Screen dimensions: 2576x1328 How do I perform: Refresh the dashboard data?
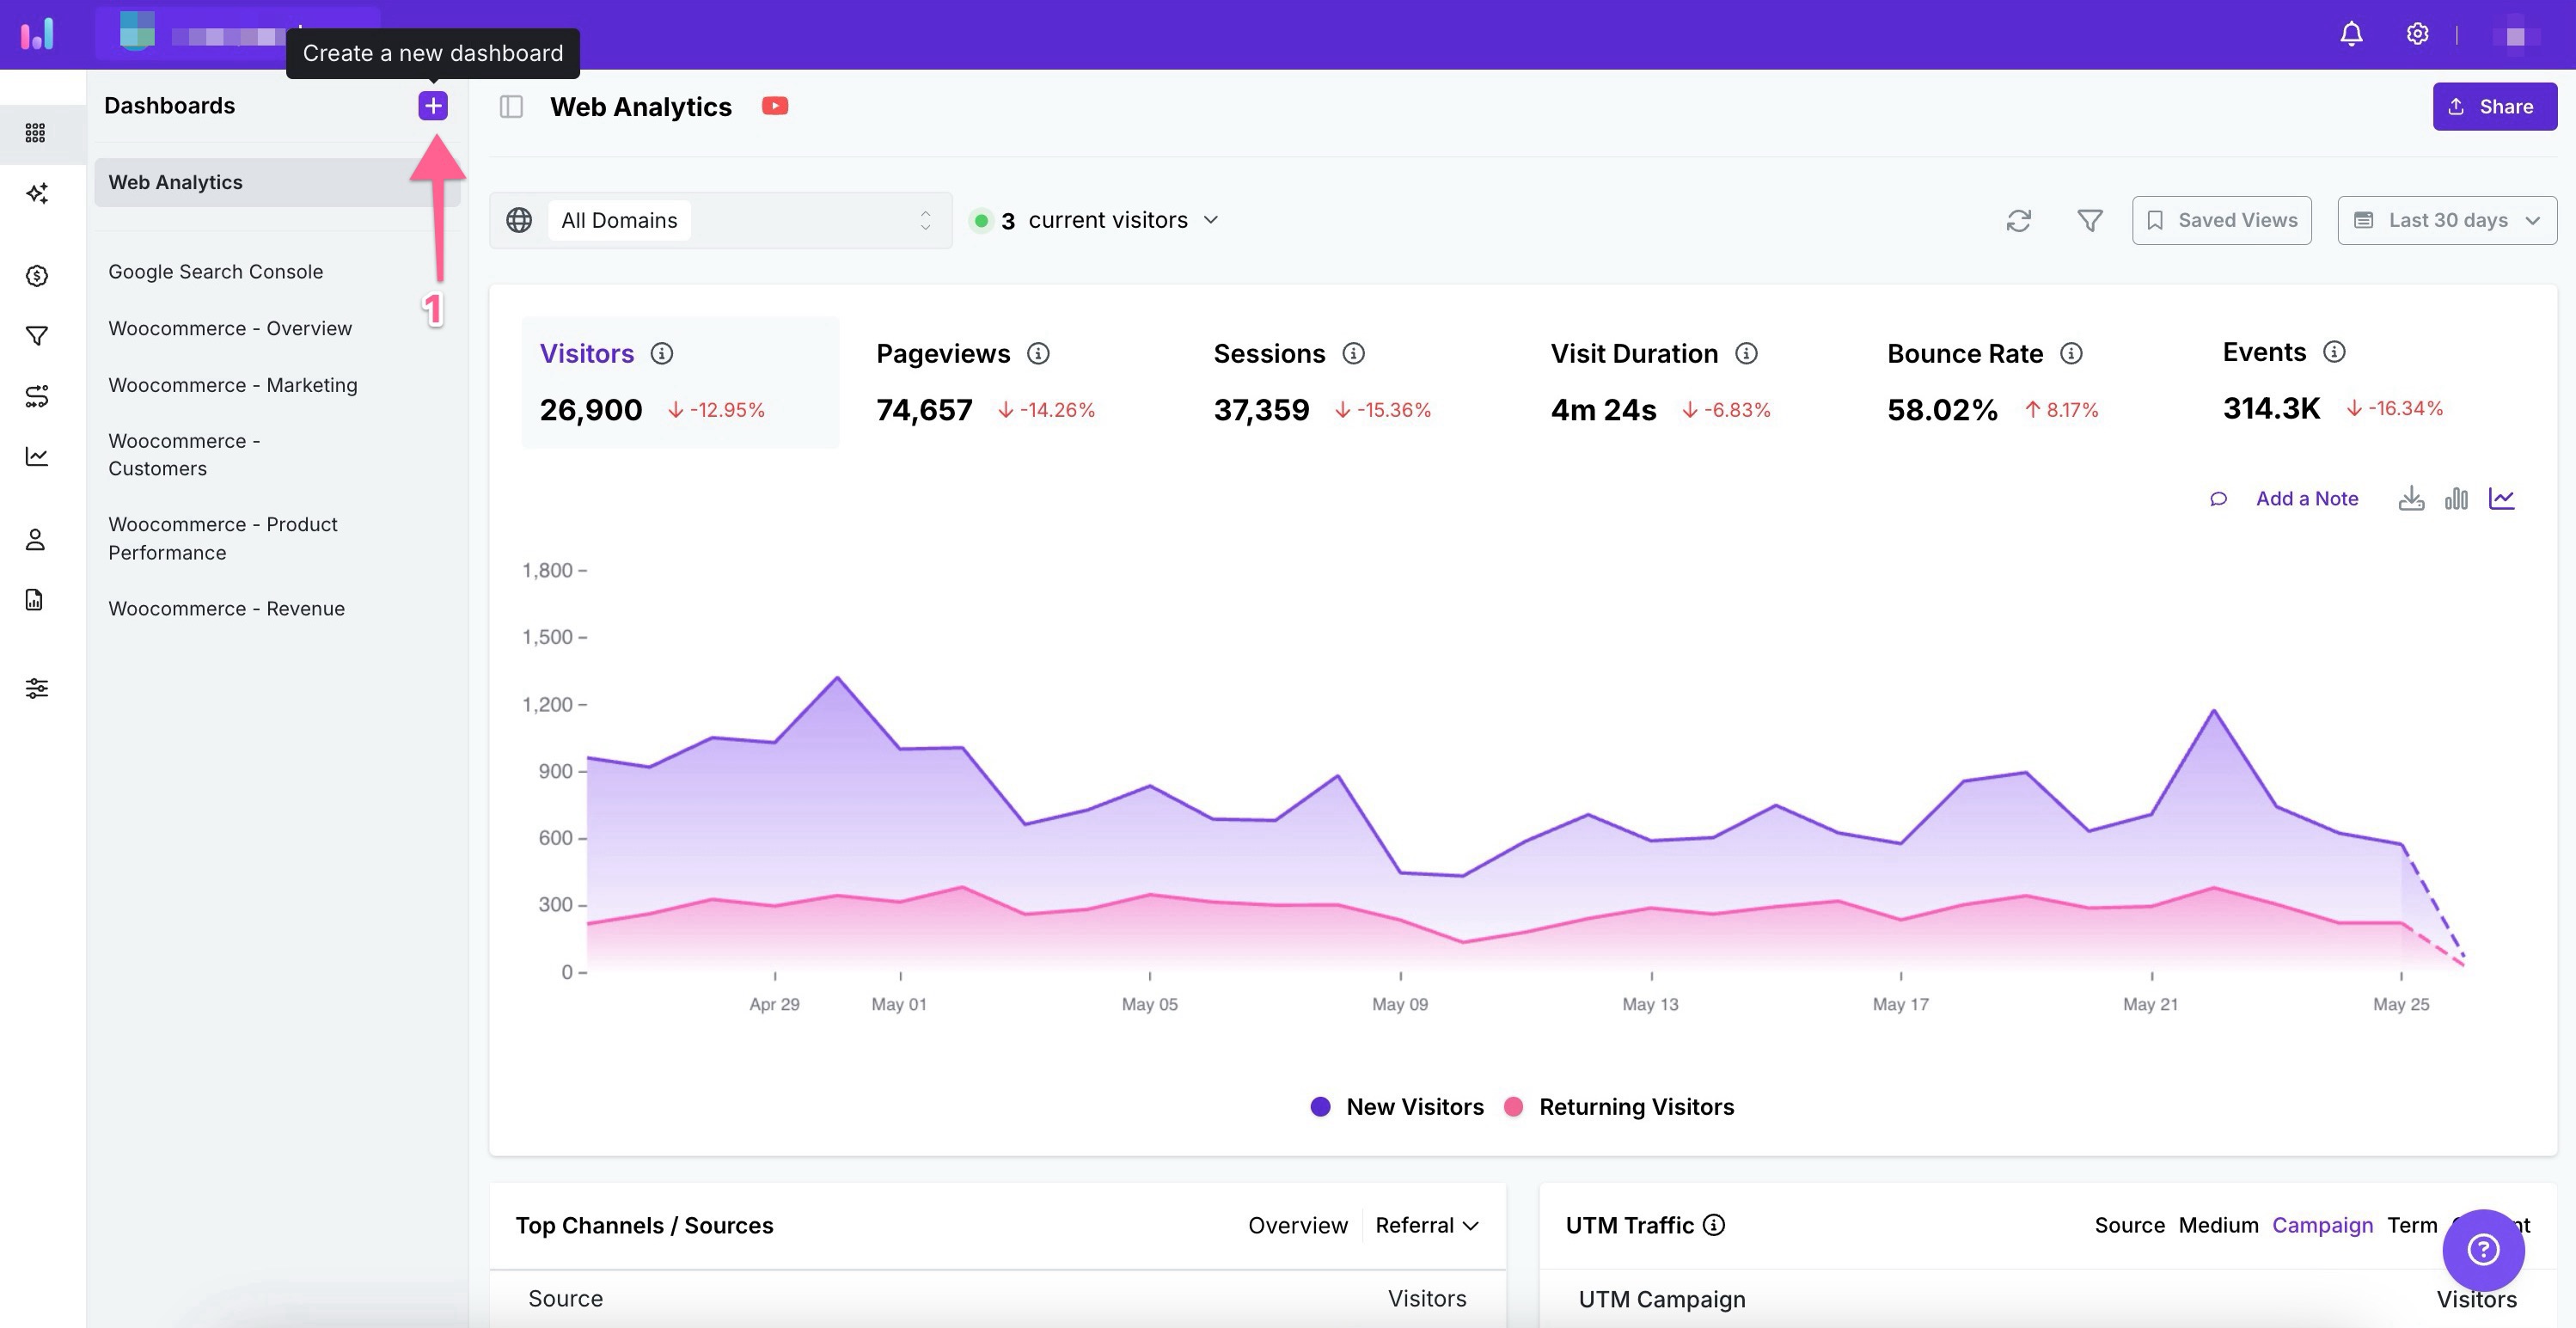pyautogui.click(x=2019, y=220)
